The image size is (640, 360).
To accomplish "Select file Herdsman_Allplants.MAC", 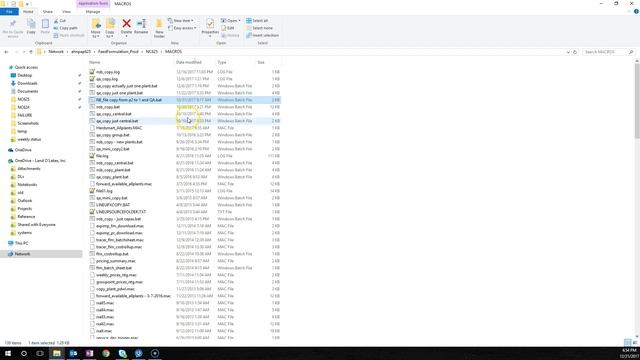I will [x=119, y=128].
